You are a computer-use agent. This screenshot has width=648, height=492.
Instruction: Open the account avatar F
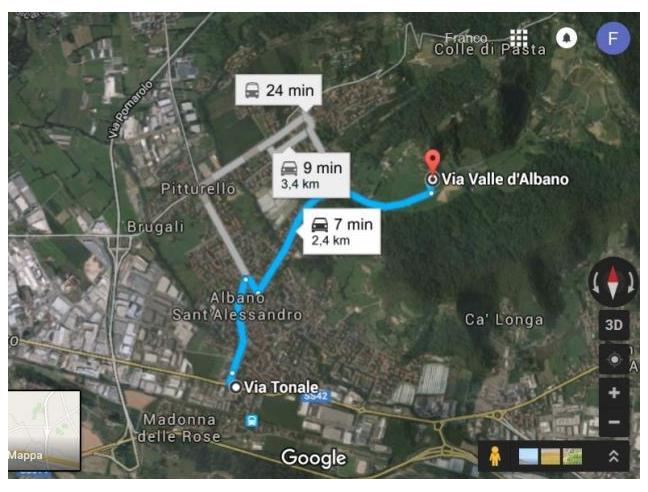click(x=613, y=38)
